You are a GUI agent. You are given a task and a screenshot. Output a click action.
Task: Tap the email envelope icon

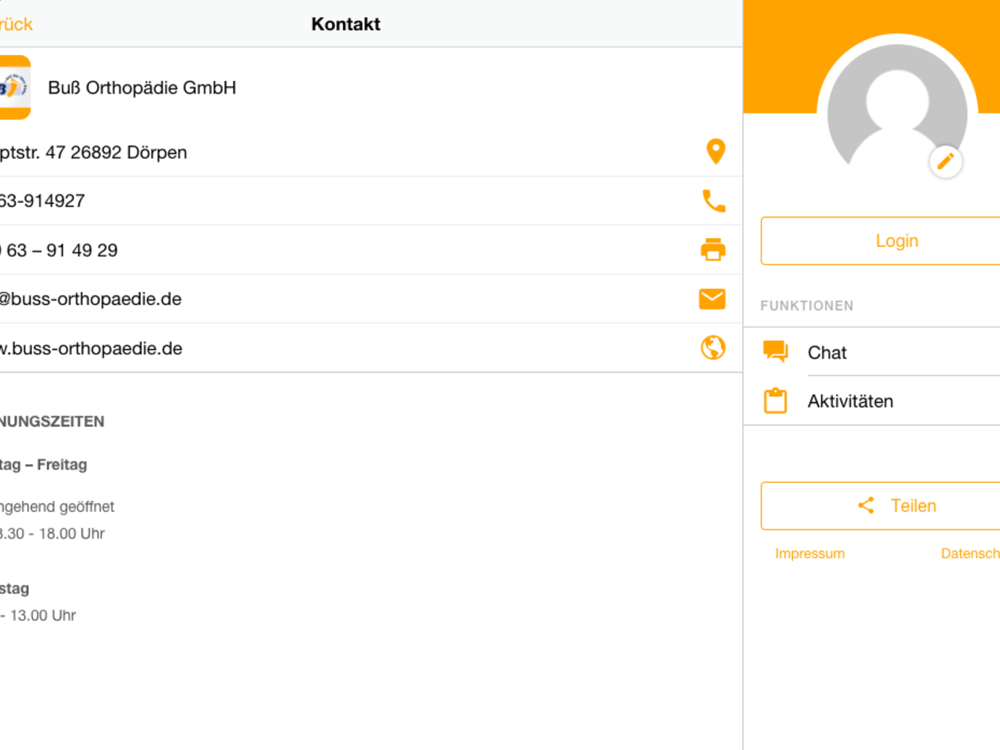(712, 298)
